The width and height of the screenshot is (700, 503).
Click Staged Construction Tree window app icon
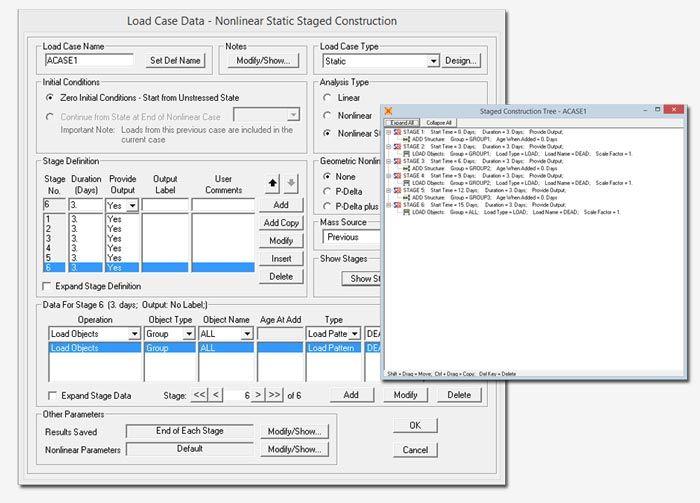point(388,111)
